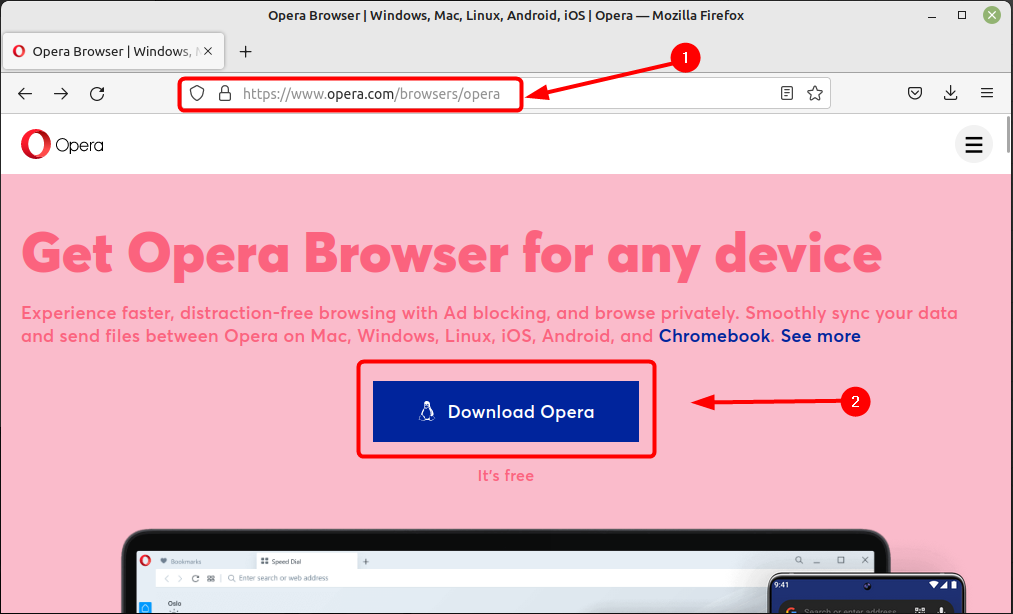Image resolution: width=1013 pixels, height=614 pixels.
Task: Close the Opera Browser tab
Action: click(x=208, y=51)
